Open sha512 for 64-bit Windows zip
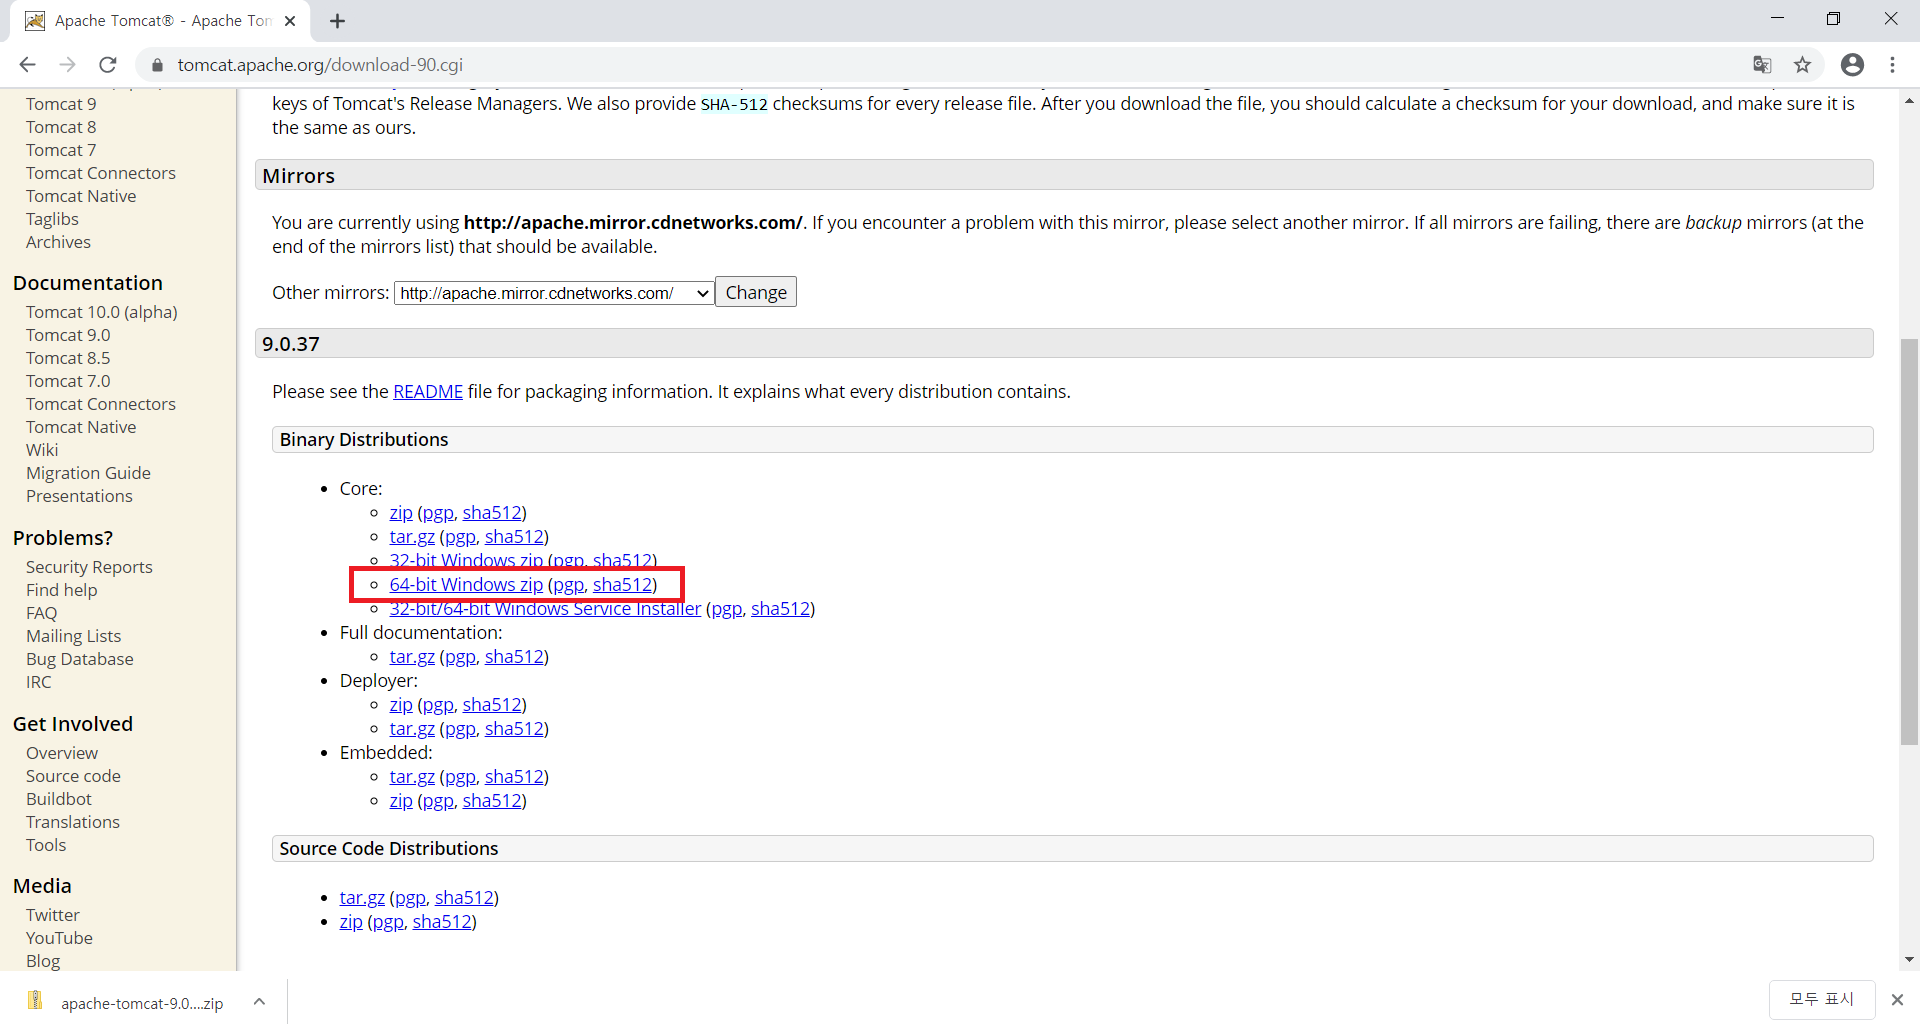The height and width of the screenshot is (1025, 1927). (x=622, y=585)
